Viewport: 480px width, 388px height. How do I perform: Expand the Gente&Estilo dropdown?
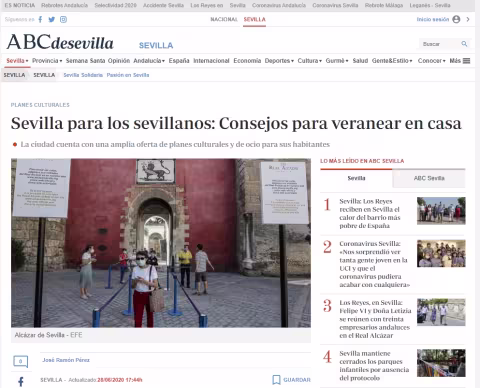tap(392, 61)
